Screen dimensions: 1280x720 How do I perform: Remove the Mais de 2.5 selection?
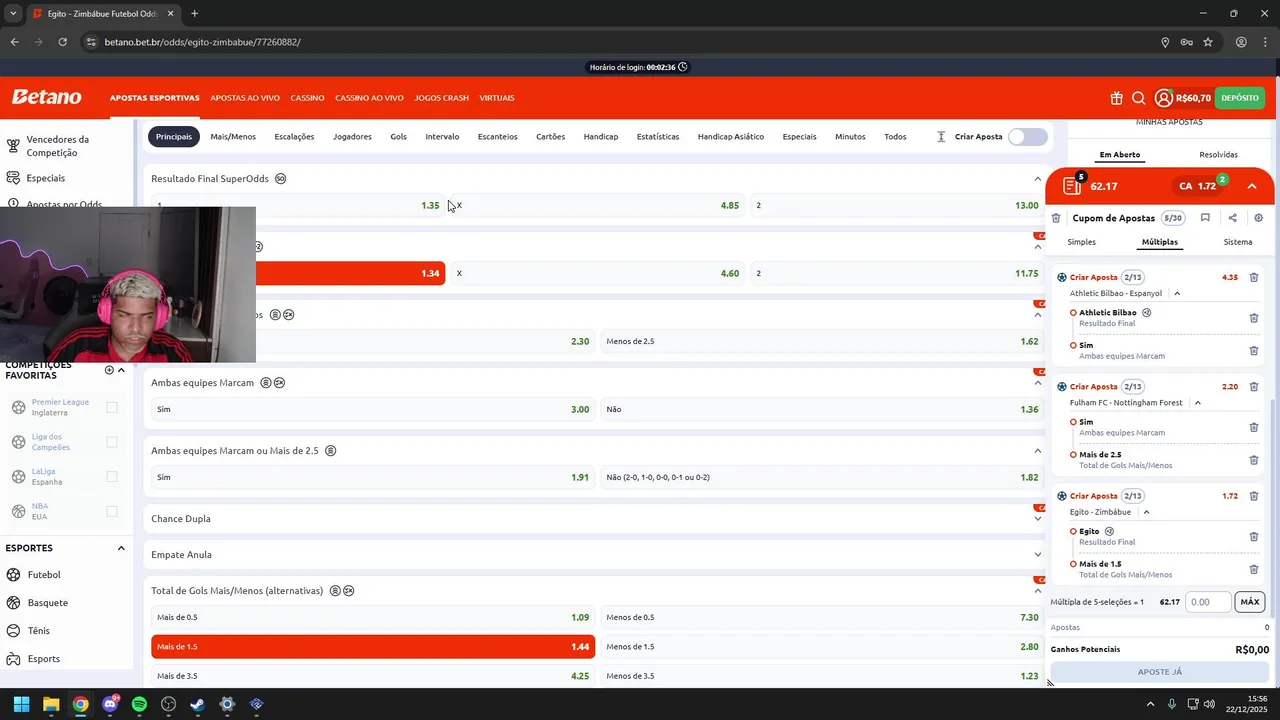click(1254, 460)
